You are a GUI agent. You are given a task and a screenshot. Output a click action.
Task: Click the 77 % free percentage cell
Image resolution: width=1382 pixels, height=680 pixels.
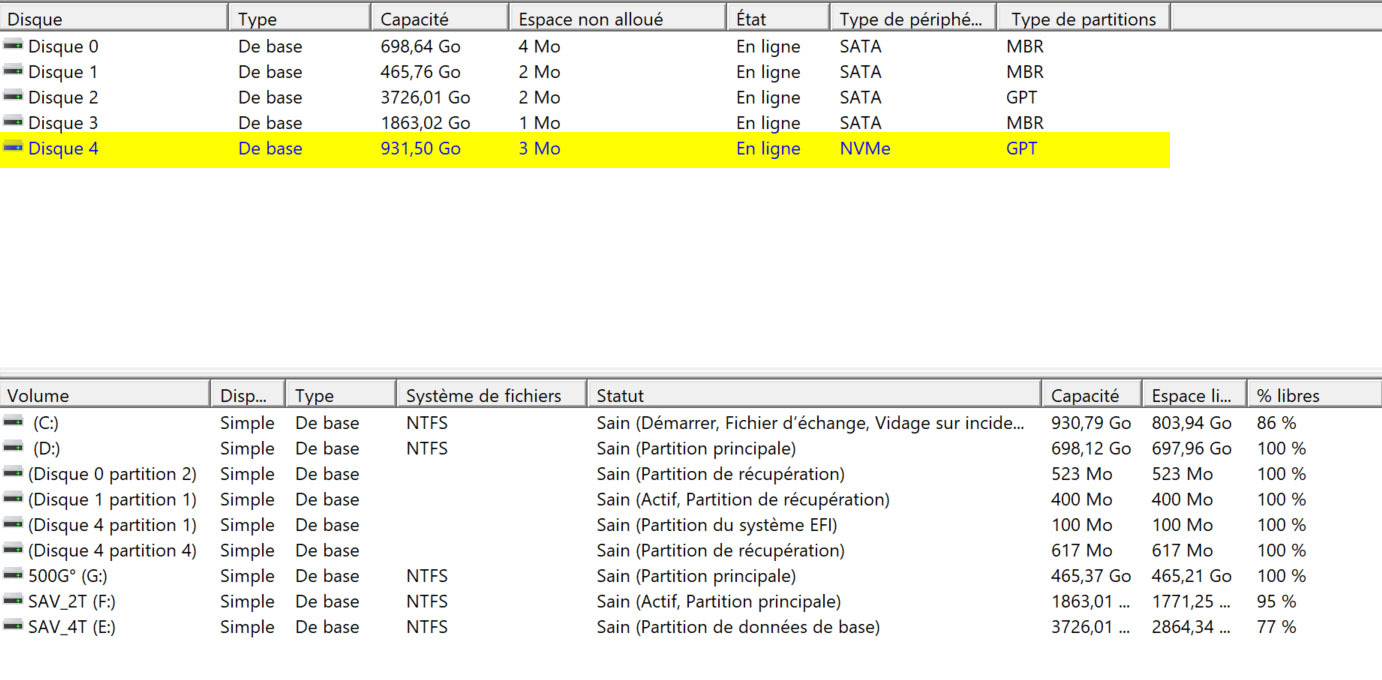1277,627
